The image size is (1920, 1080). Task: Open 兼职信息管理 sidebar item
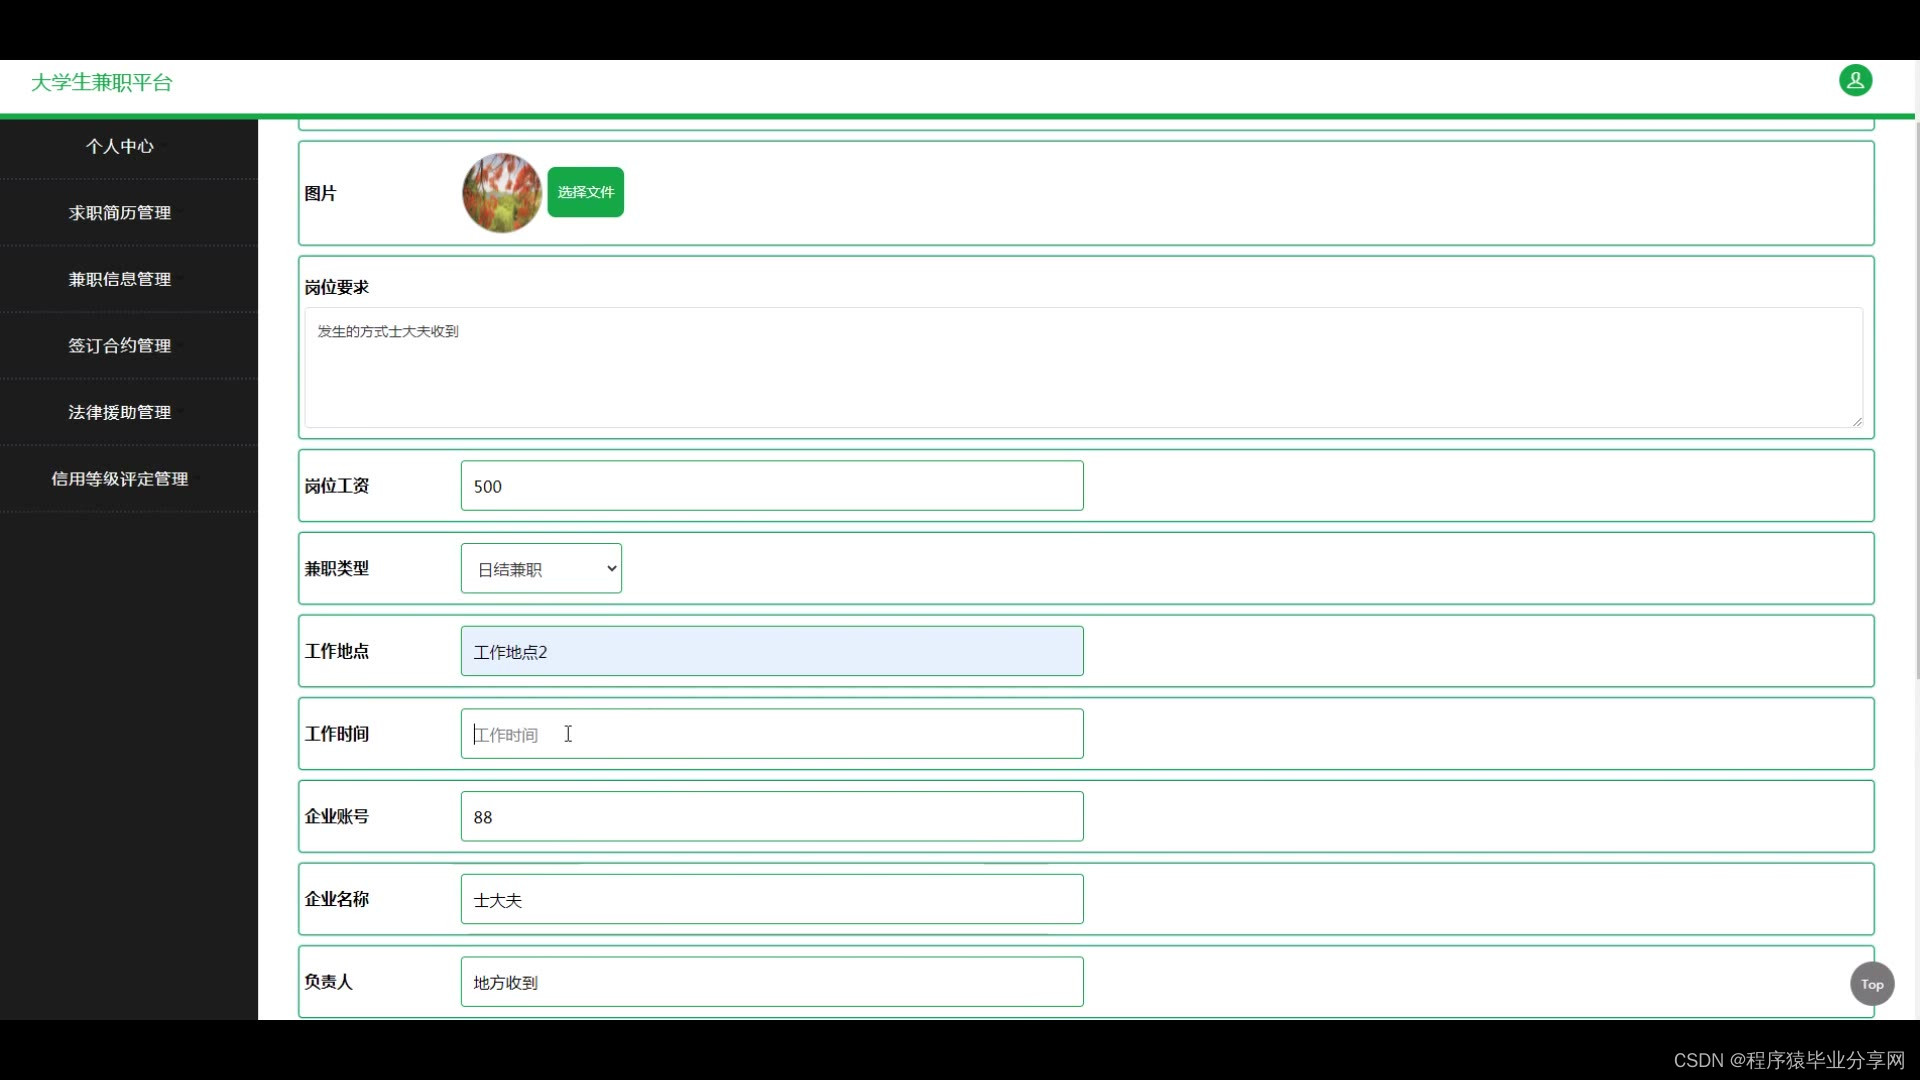120,279
